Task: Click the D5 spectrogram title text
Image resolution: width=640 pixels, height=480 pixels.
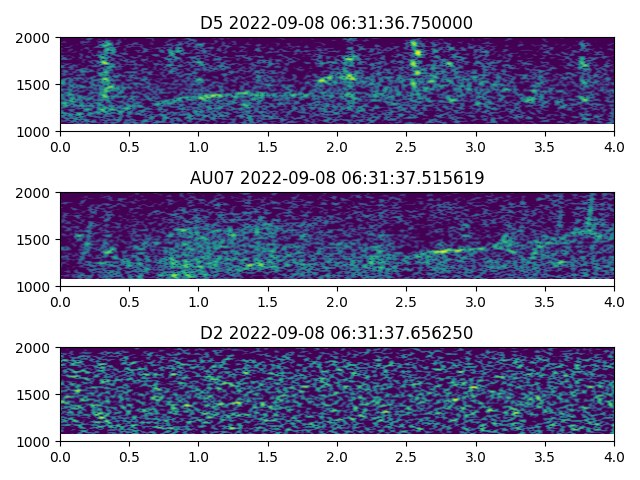Action: click(336, 23)
